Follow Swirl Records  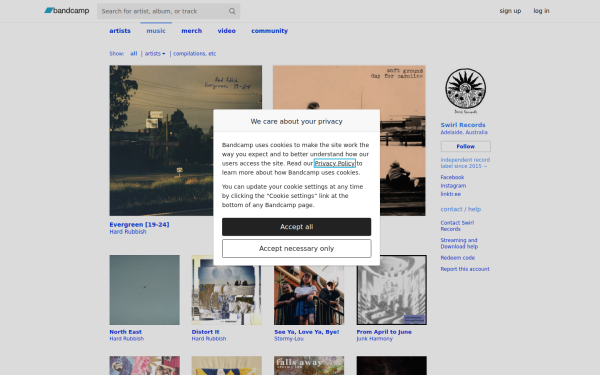[x=465, y=146]
